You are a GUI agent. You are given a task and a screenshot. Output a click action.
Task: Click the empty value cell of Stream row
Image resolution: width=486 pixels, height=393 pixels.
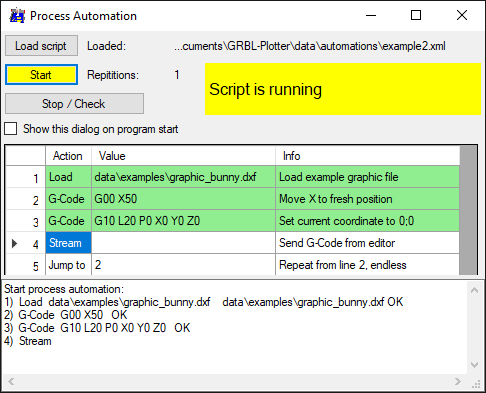click(x=183, y=243)
